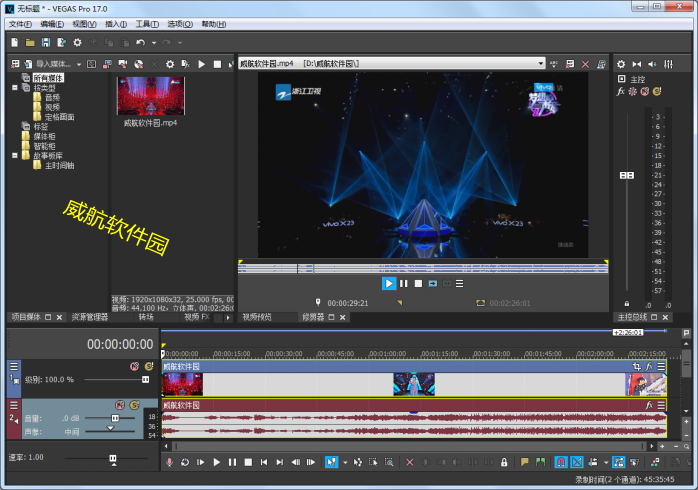Toggle the lock event icon in timeline toolbar
The width and height of the screenshot is (698, 490).
point(504,462)
